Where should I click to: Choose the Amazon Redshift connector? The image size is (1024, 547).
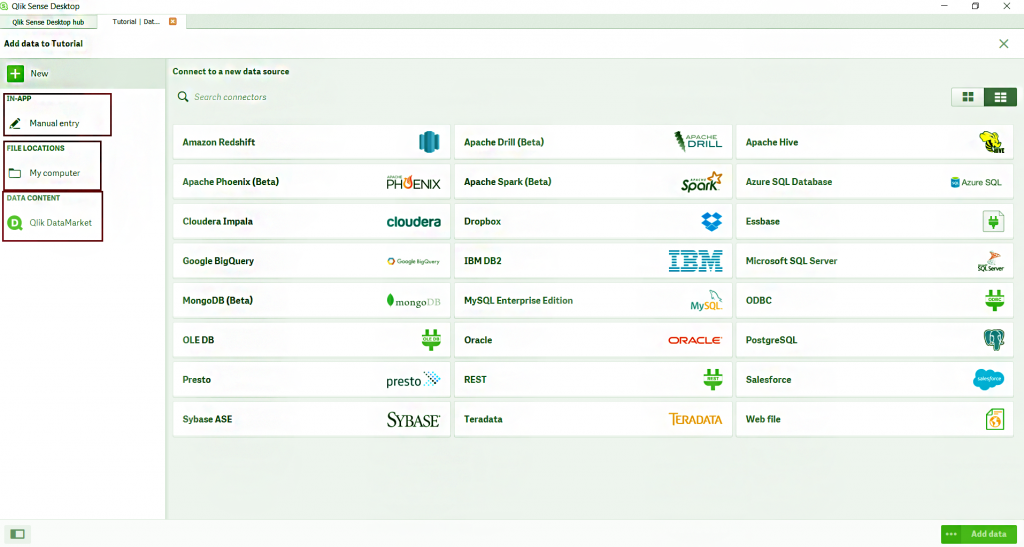(312, 142)
